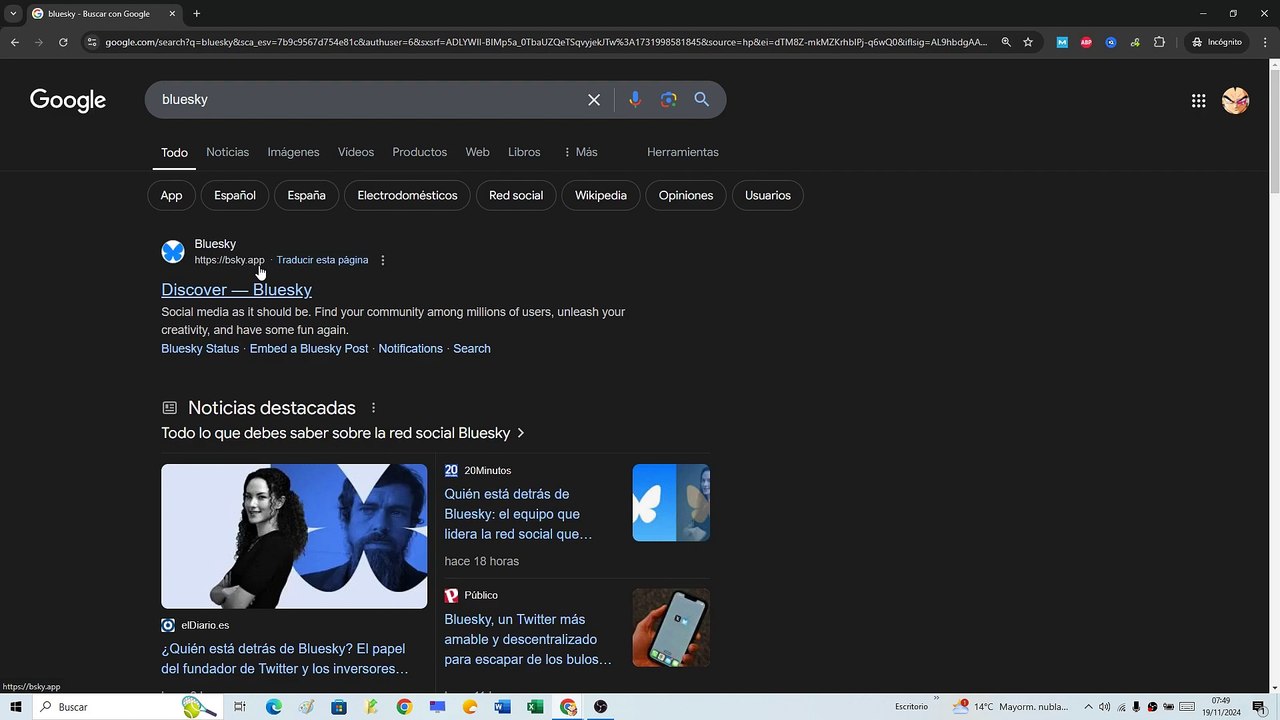Image resolution: width=1280 pixels, height=720 pixels.
Task: Click the Incógnito indicator button
Action: 1216,42
